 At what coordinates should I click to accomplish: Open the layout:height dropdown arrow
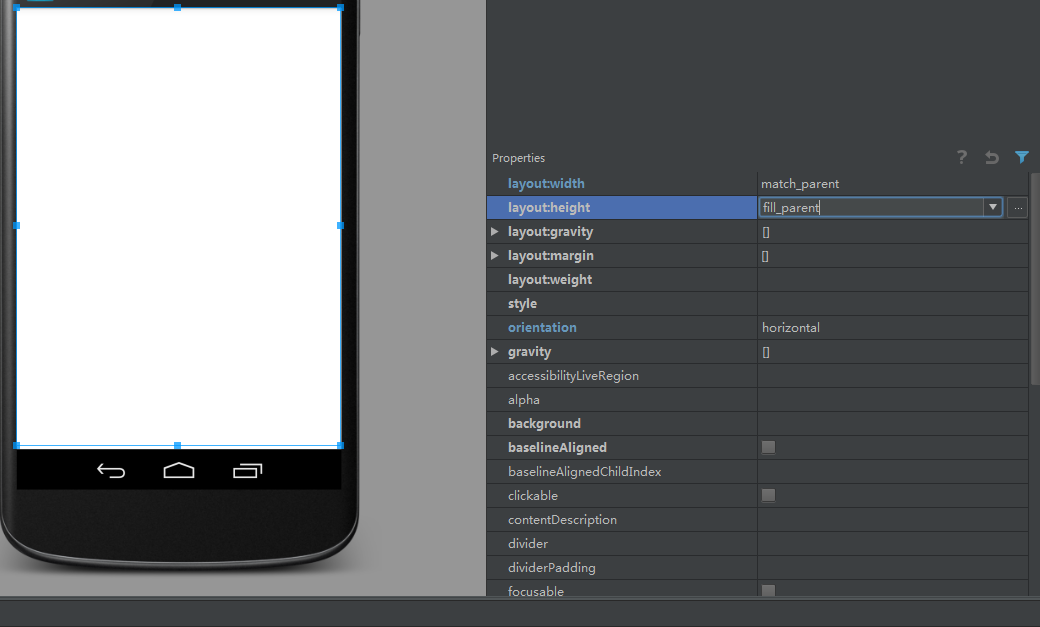992,208
